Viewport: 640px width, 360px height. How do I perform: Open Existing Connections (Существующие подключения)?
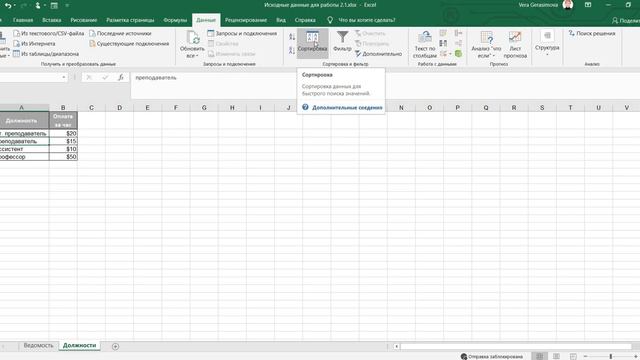tap(129, 44)
